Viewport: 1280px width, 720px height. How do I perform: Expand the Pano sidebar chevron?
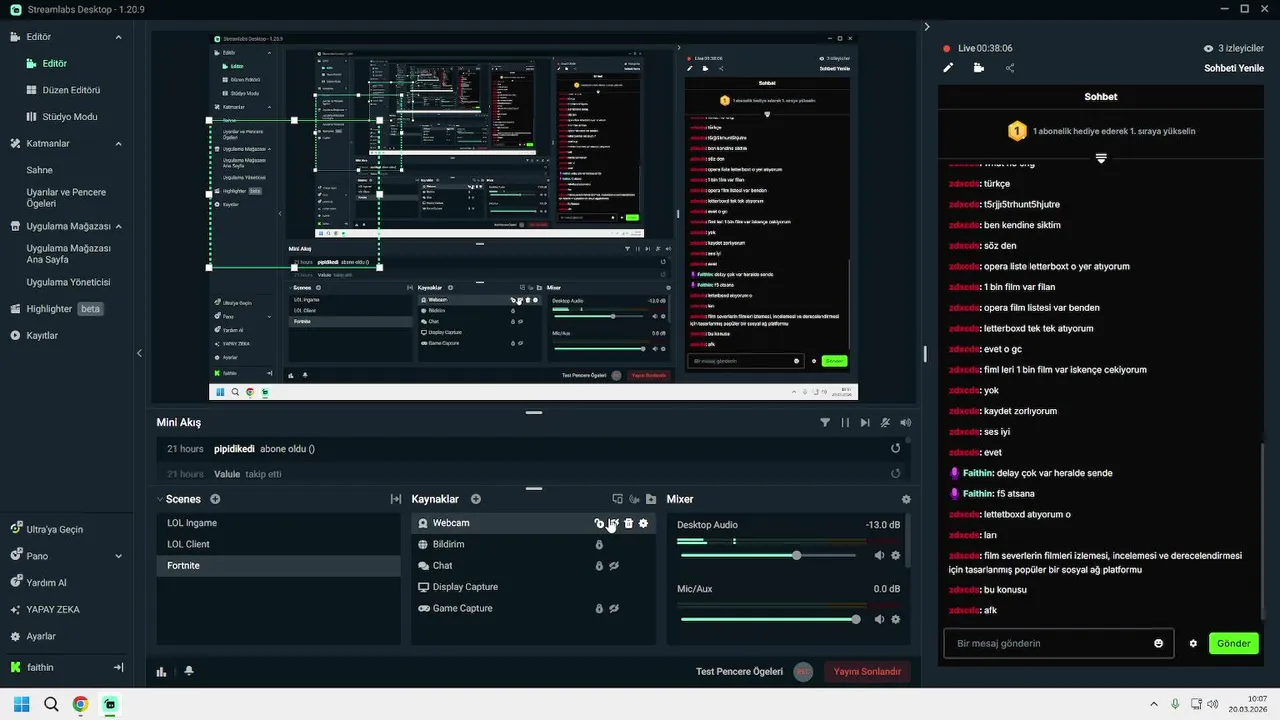click(118, 556)
